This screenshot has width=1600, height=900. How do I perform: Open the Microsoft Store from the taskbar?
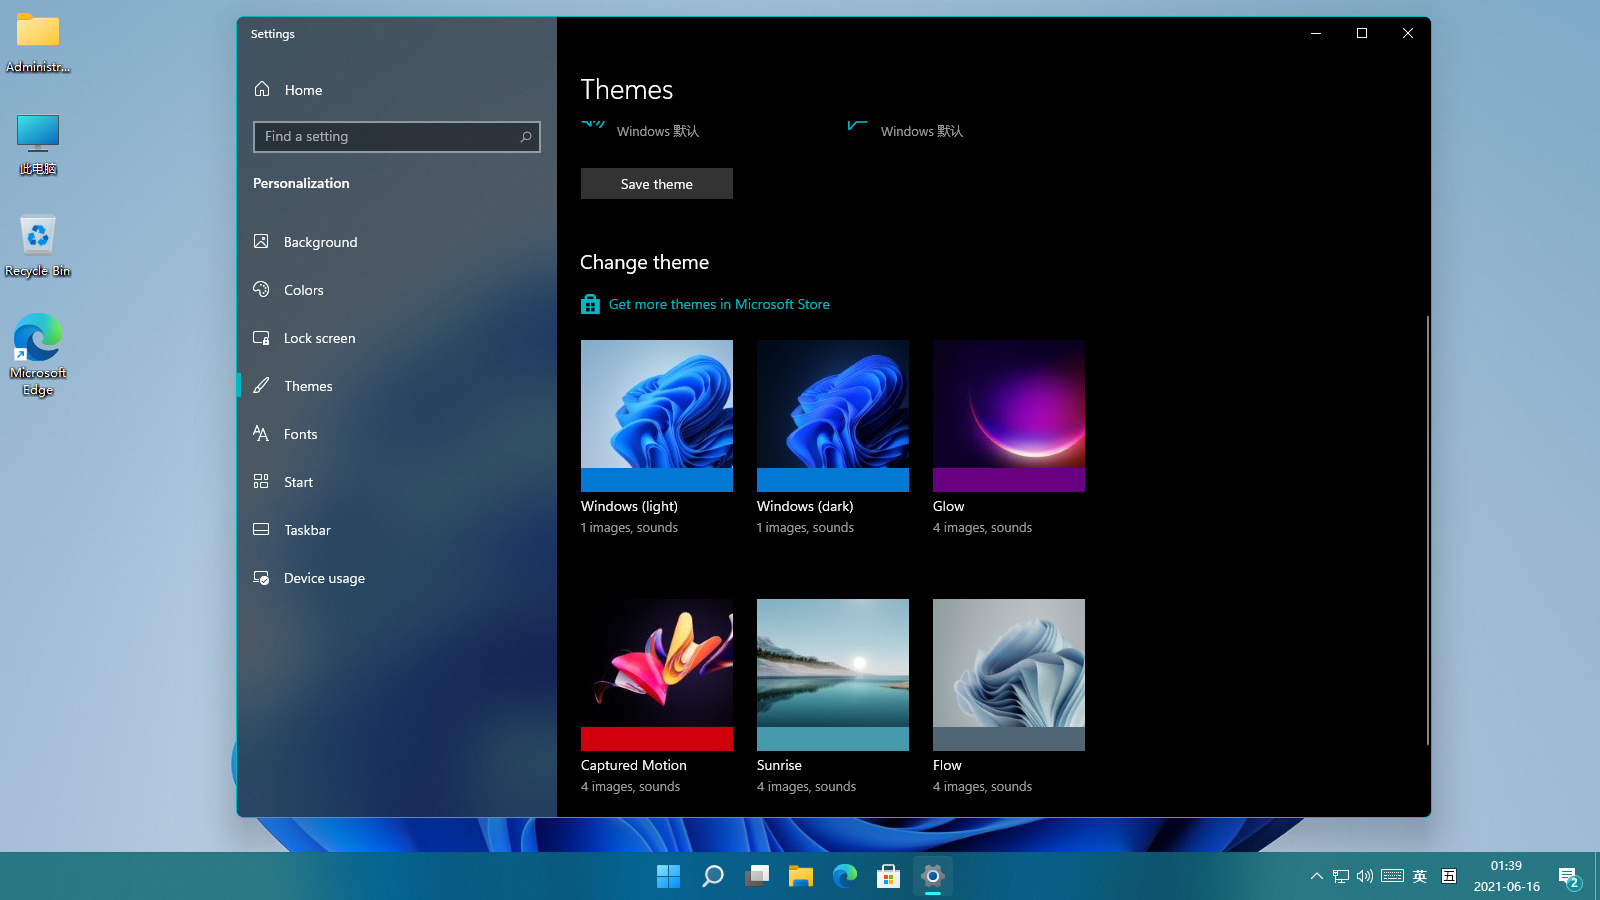pyautogui.click(x=888, y=876)
